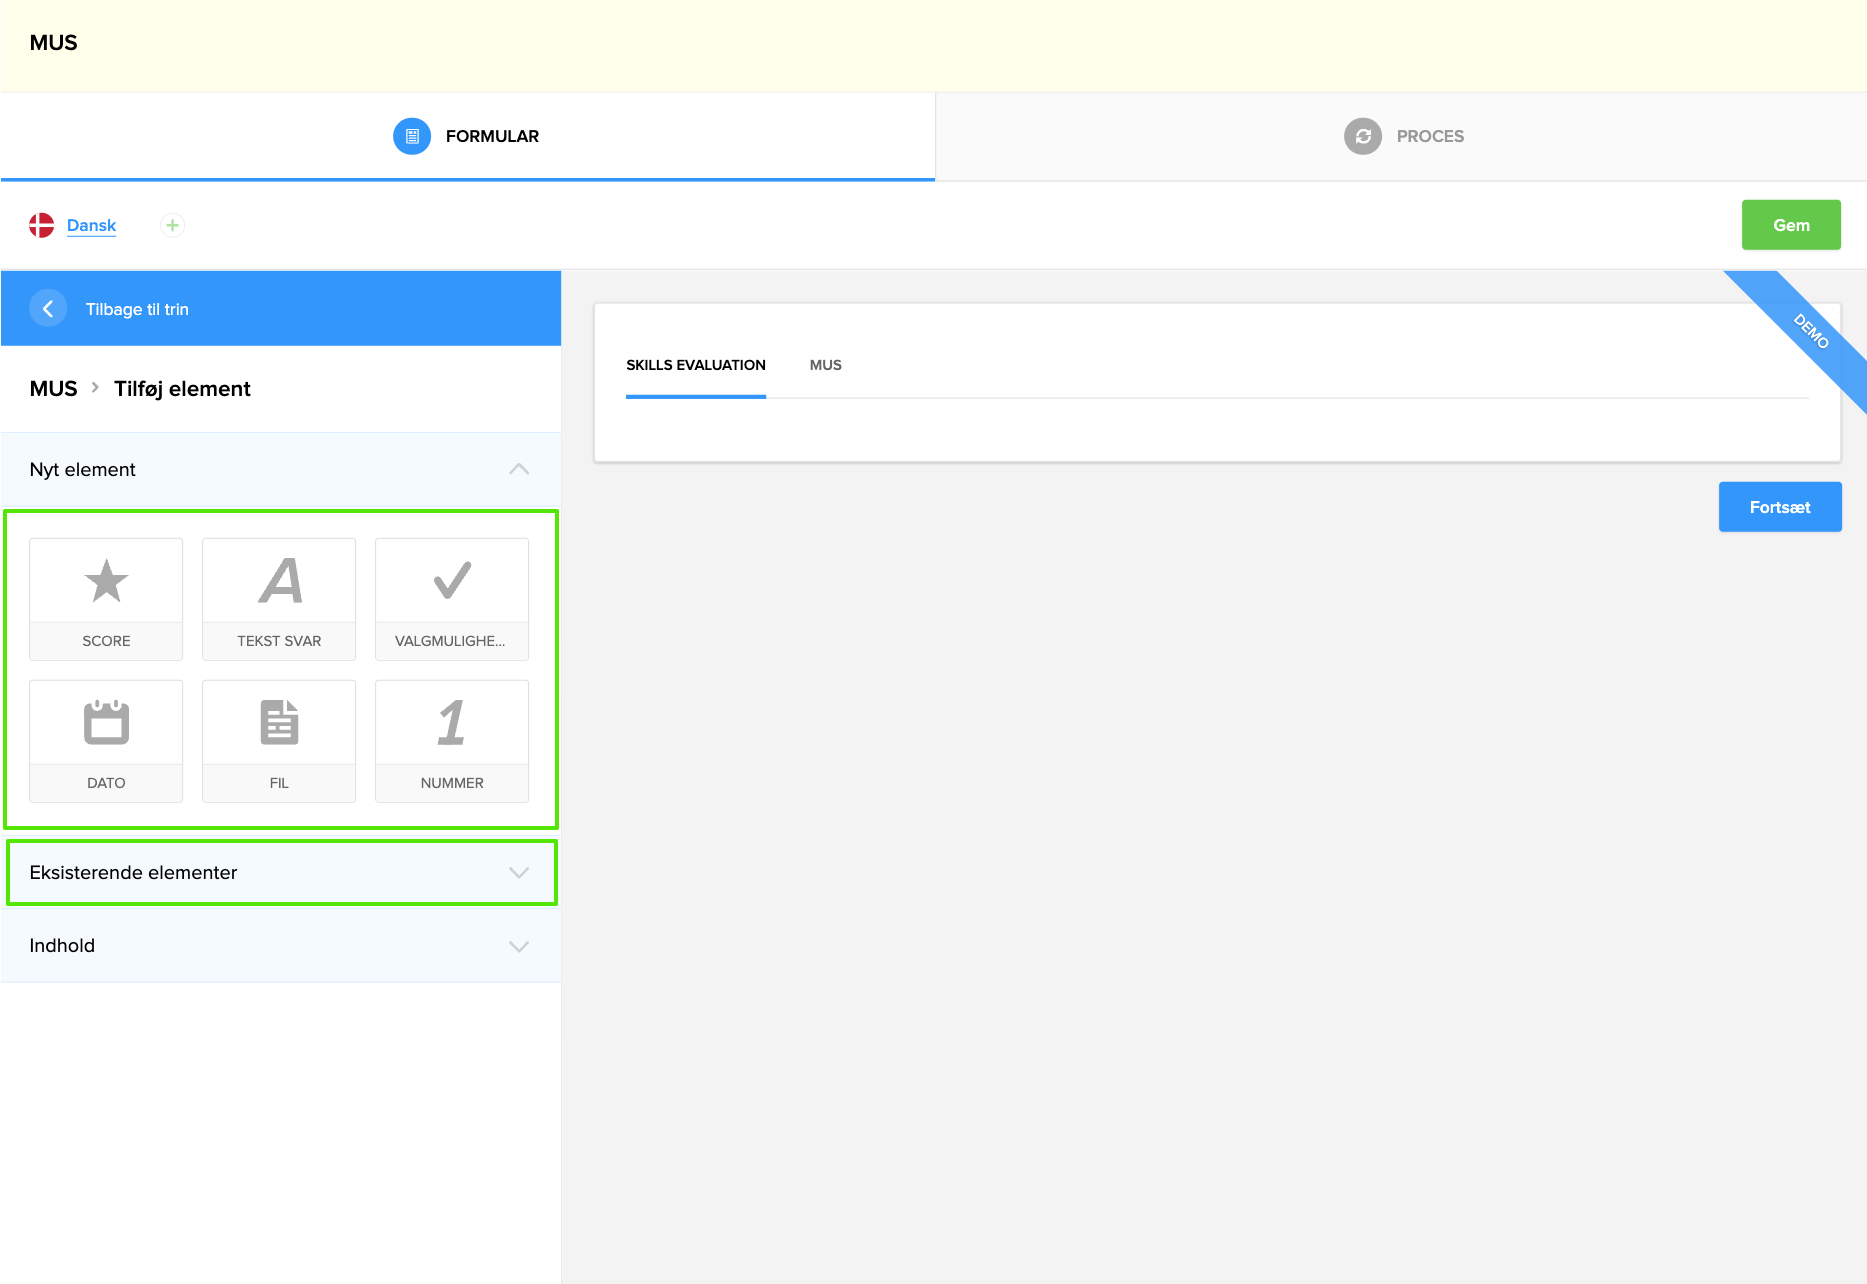The image size is (1867, 1284).
Task: Click the Fortsæt button
Action: tap(1779, 507)
